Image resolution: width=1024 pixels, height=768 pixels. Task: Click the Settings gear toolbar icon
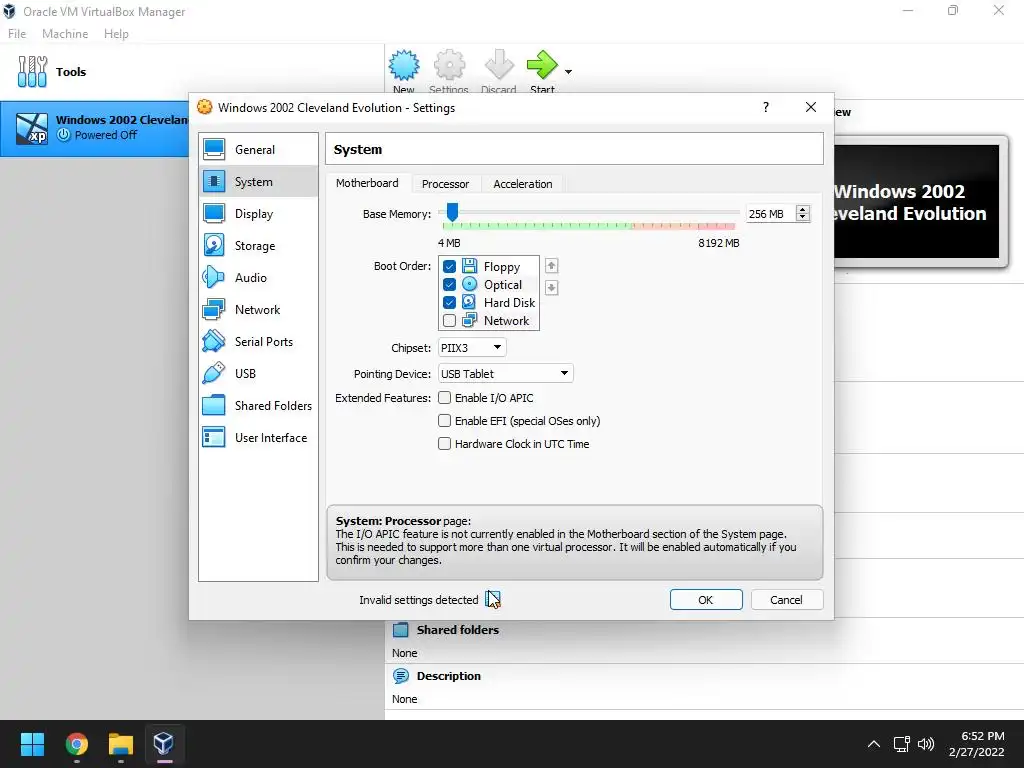(449, 65)
